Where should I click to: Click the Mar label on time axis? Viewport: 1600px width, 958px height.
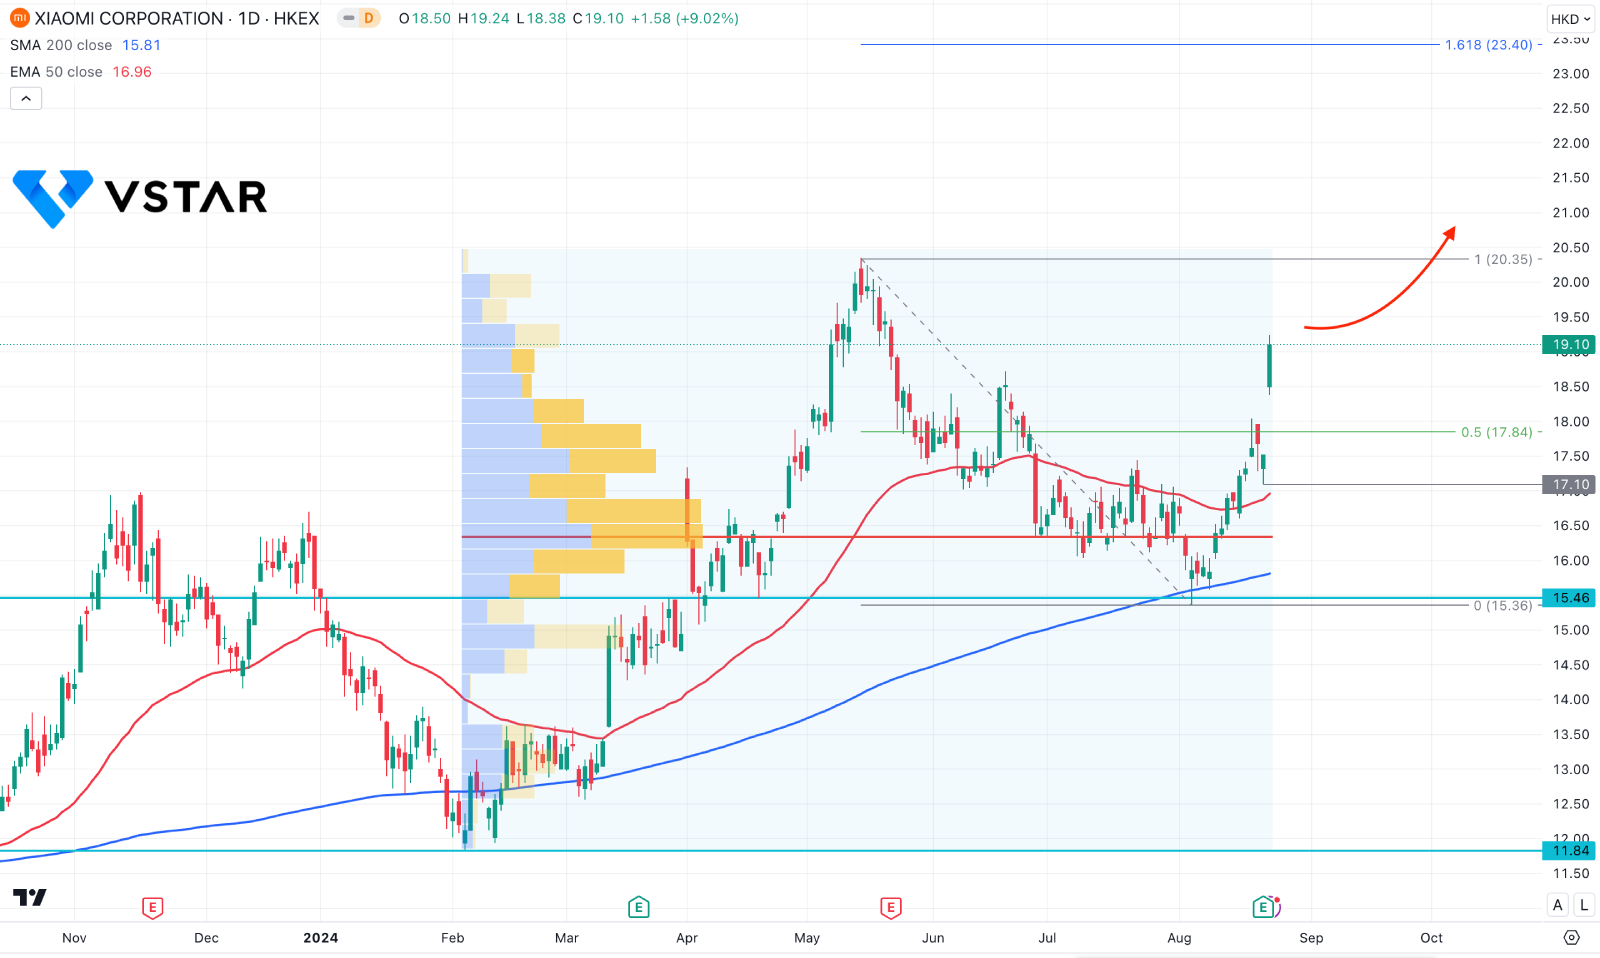(567, 938)
